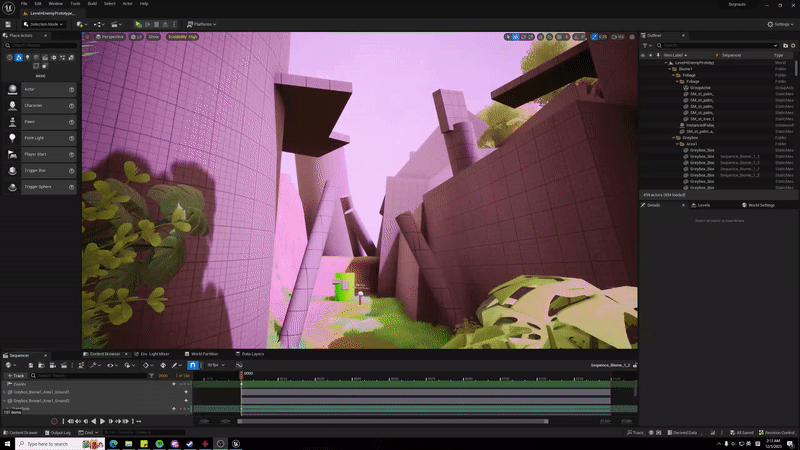
Task: Click the Stop simulation square icon in the main toolbar
Action: point(157,24)
